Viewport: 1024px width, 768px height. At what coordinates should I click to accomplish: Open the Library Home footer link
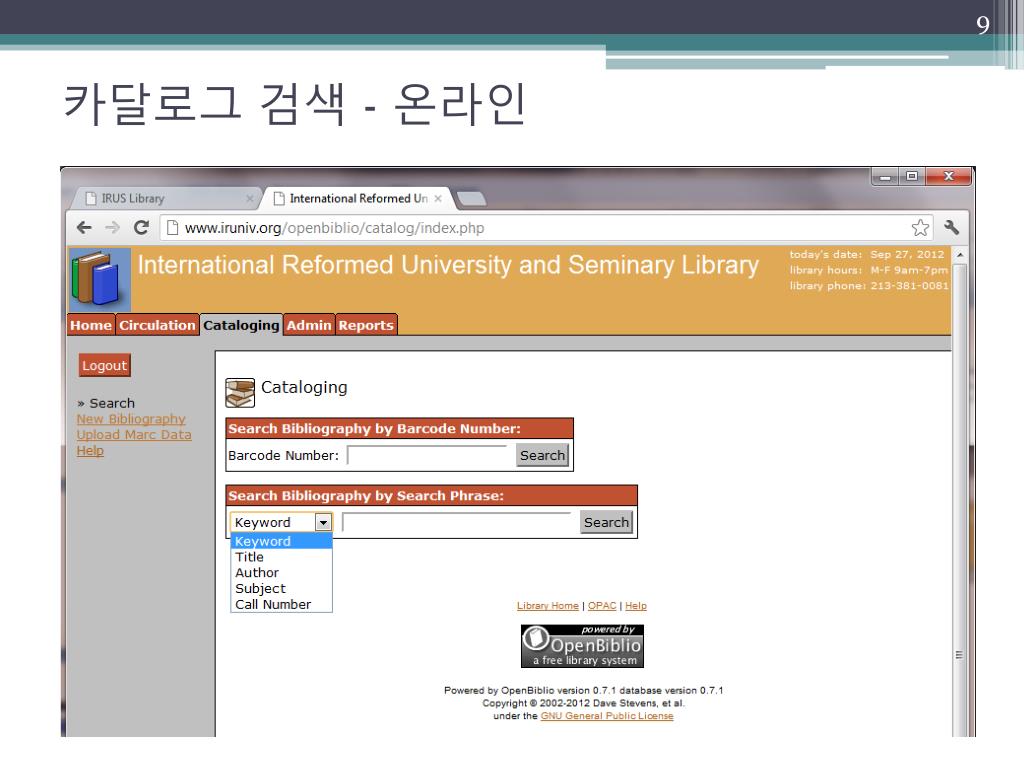[548, 606]
